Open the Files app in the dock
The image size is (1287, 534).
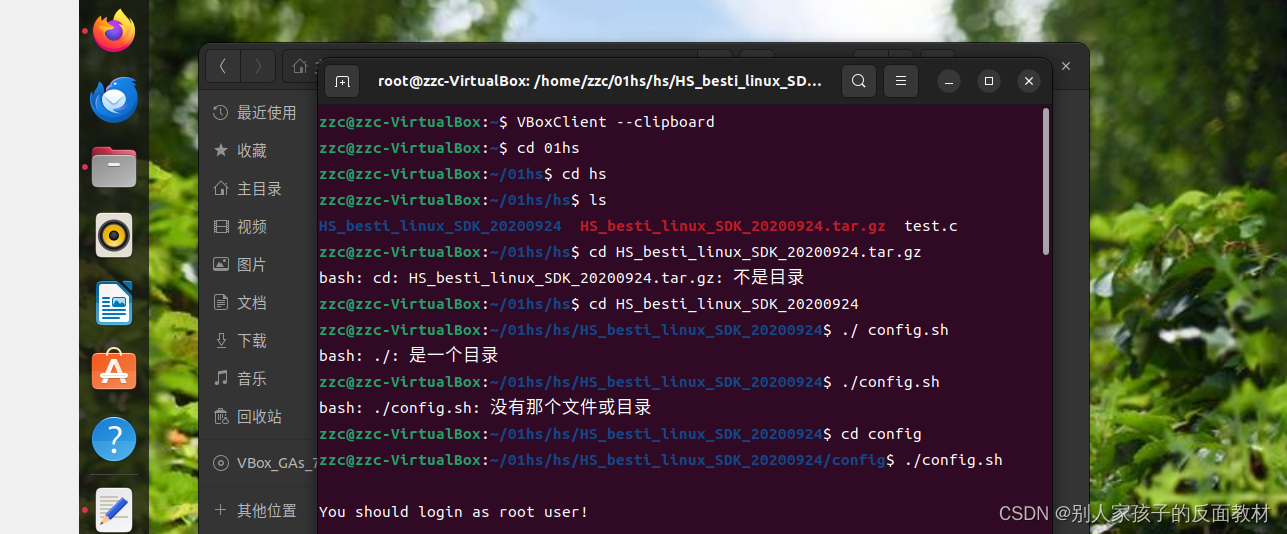coord(114,167)
